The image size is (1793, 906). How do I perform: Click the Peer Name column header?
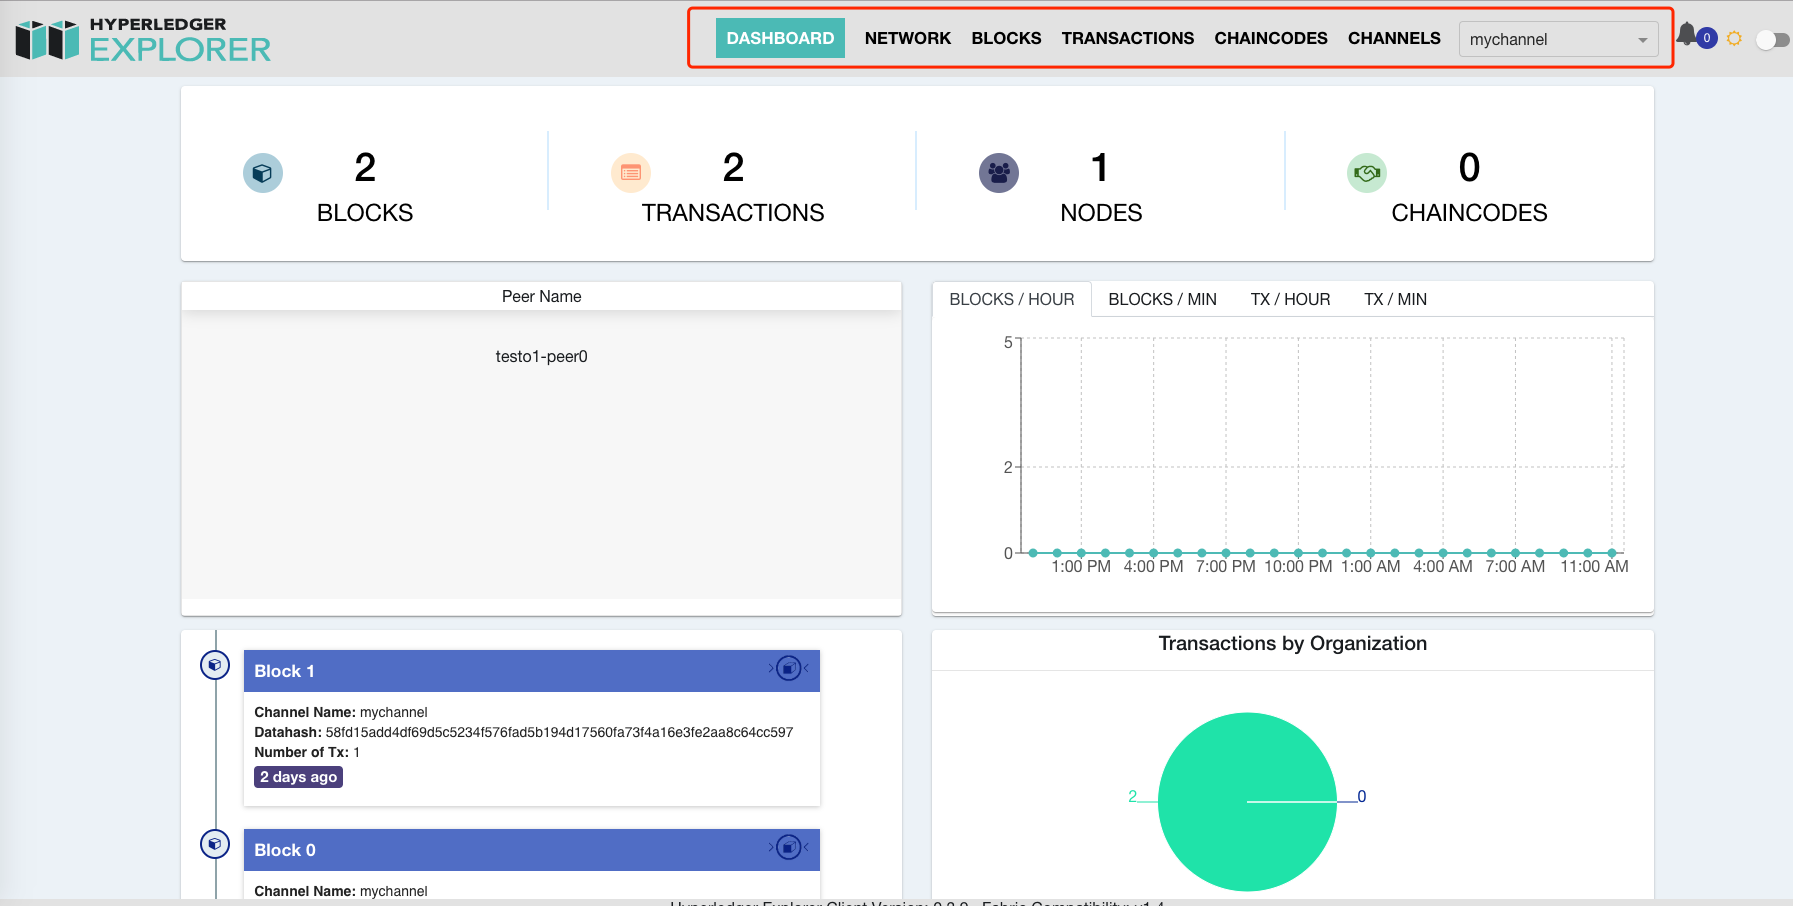[x=541, y=296]
